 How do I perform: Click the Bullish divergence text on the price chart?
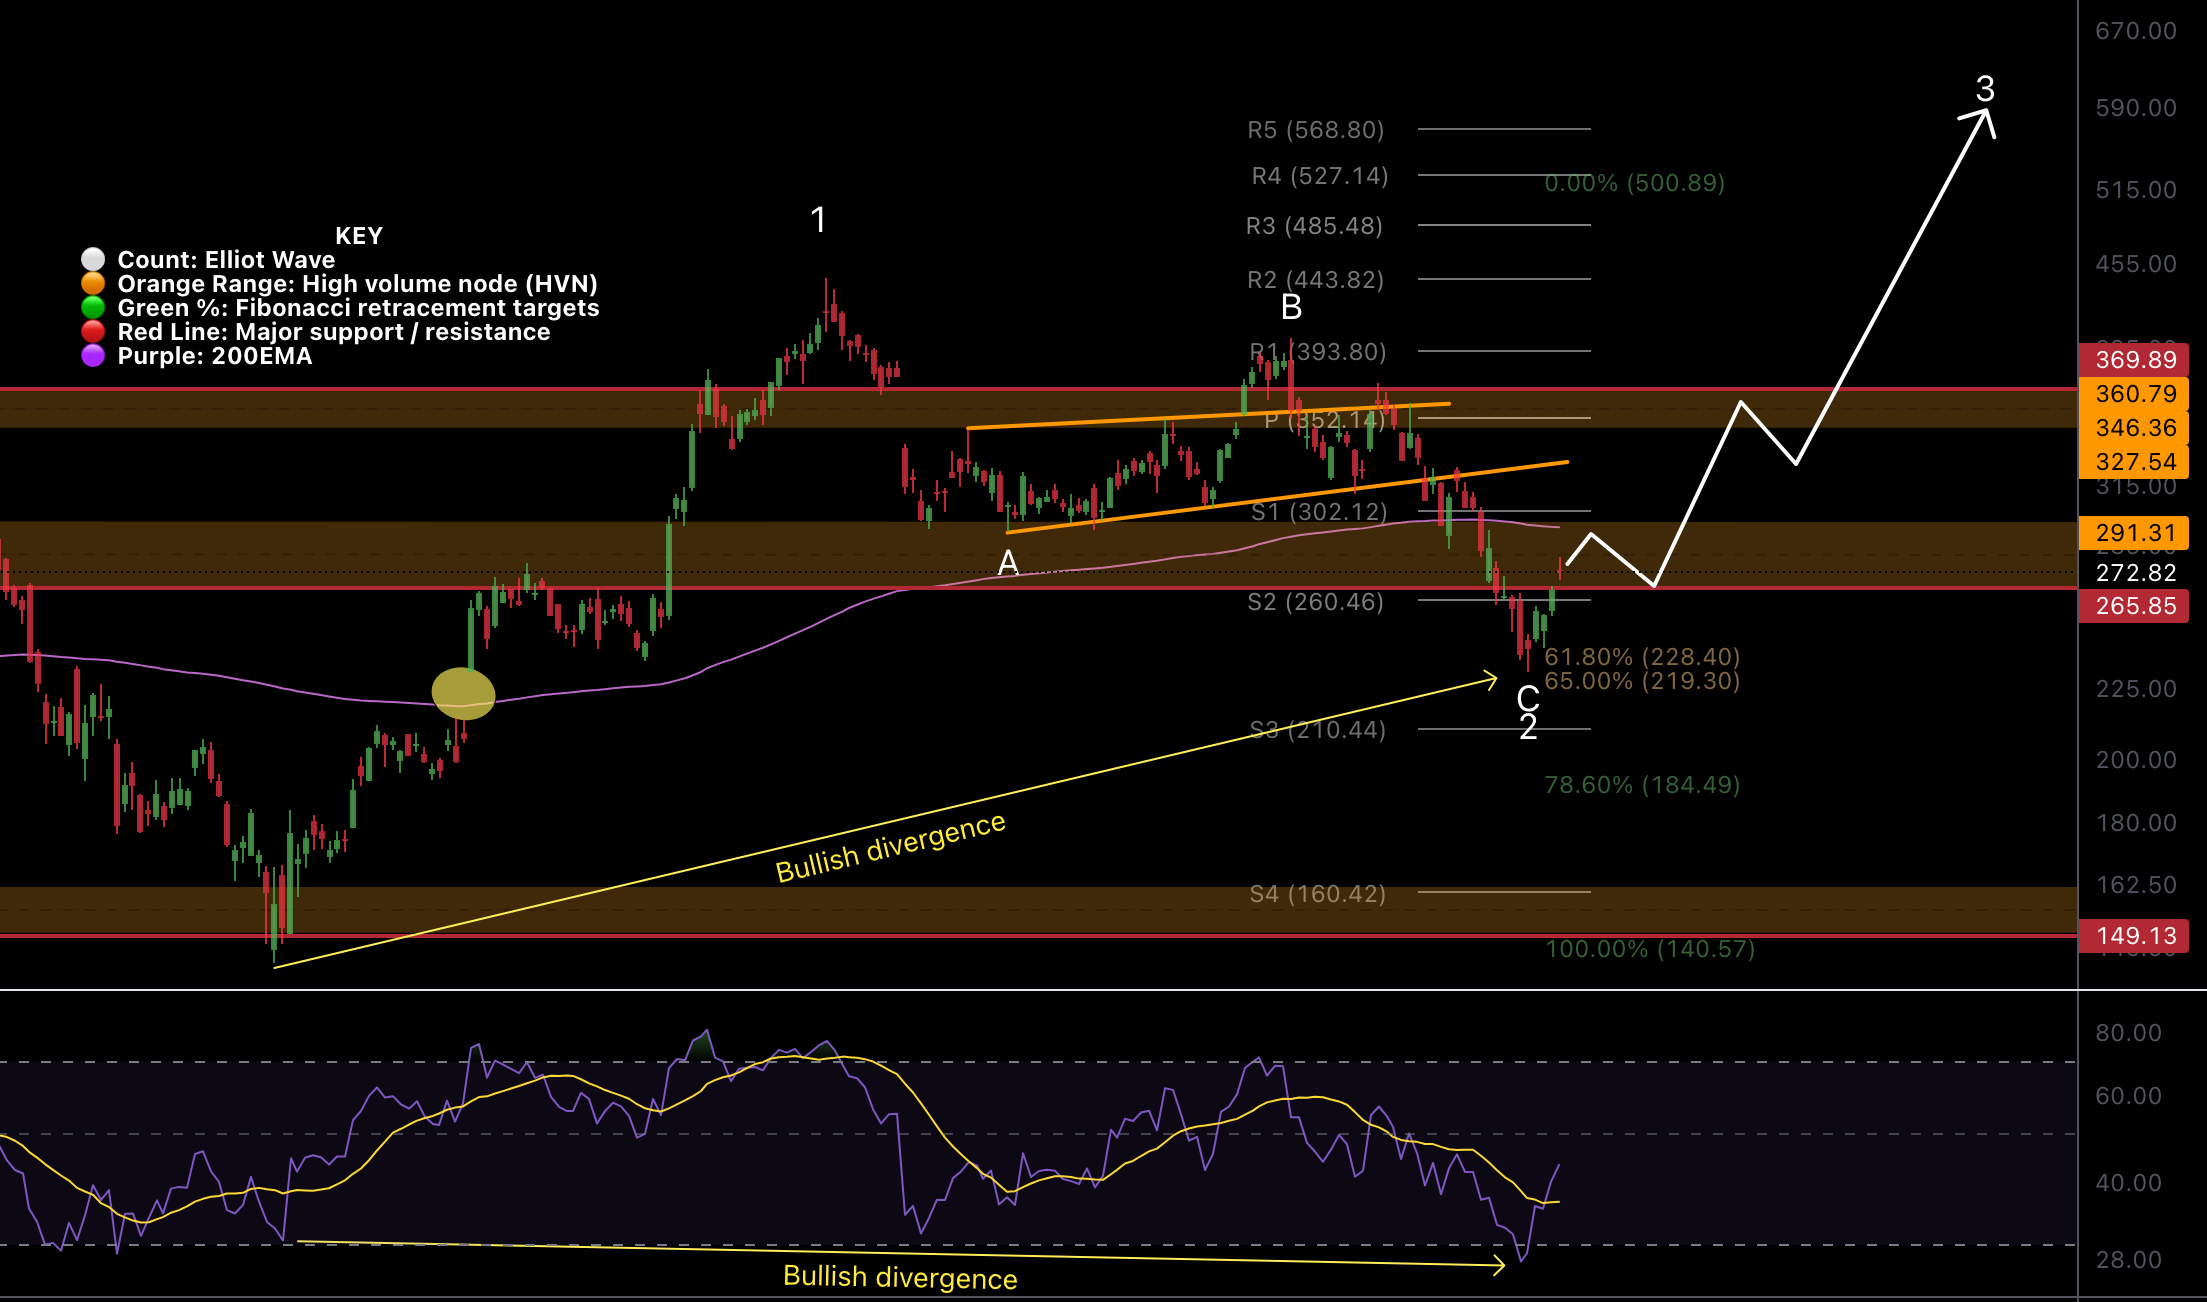point(890,847)
